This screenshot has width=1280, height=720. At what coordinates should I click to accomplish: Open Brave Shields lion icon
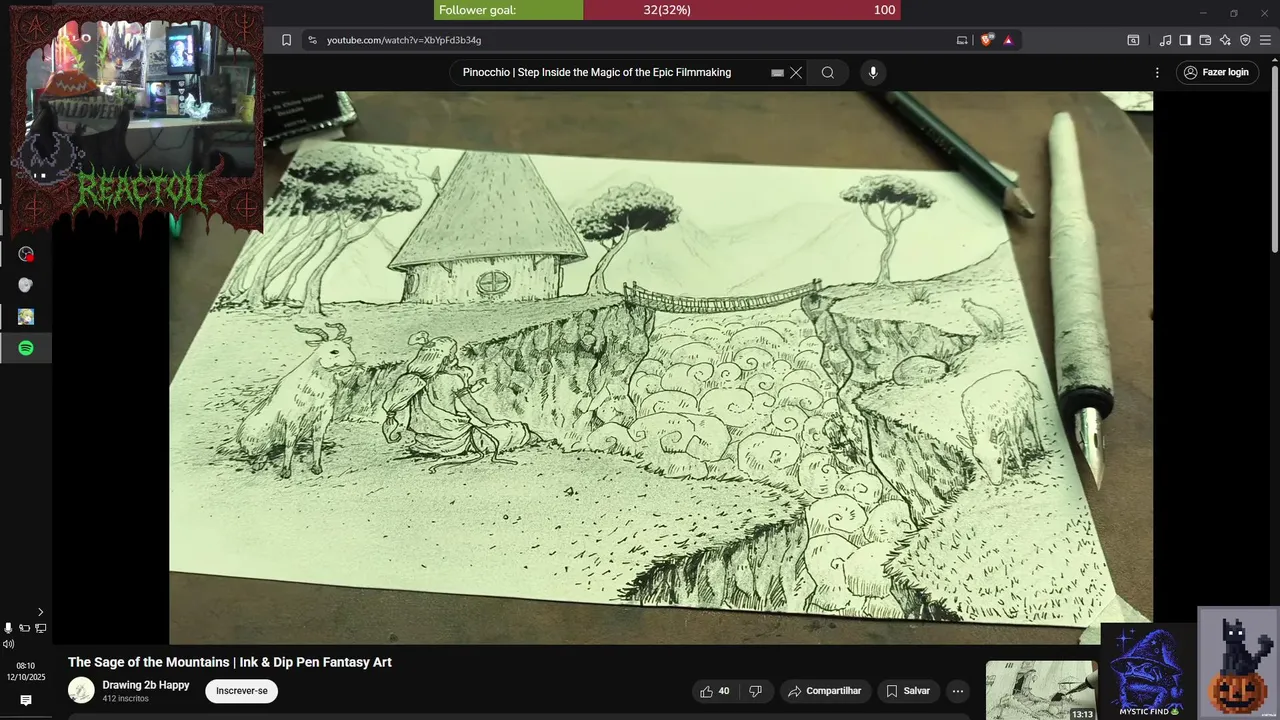click(x=986, y=40)
